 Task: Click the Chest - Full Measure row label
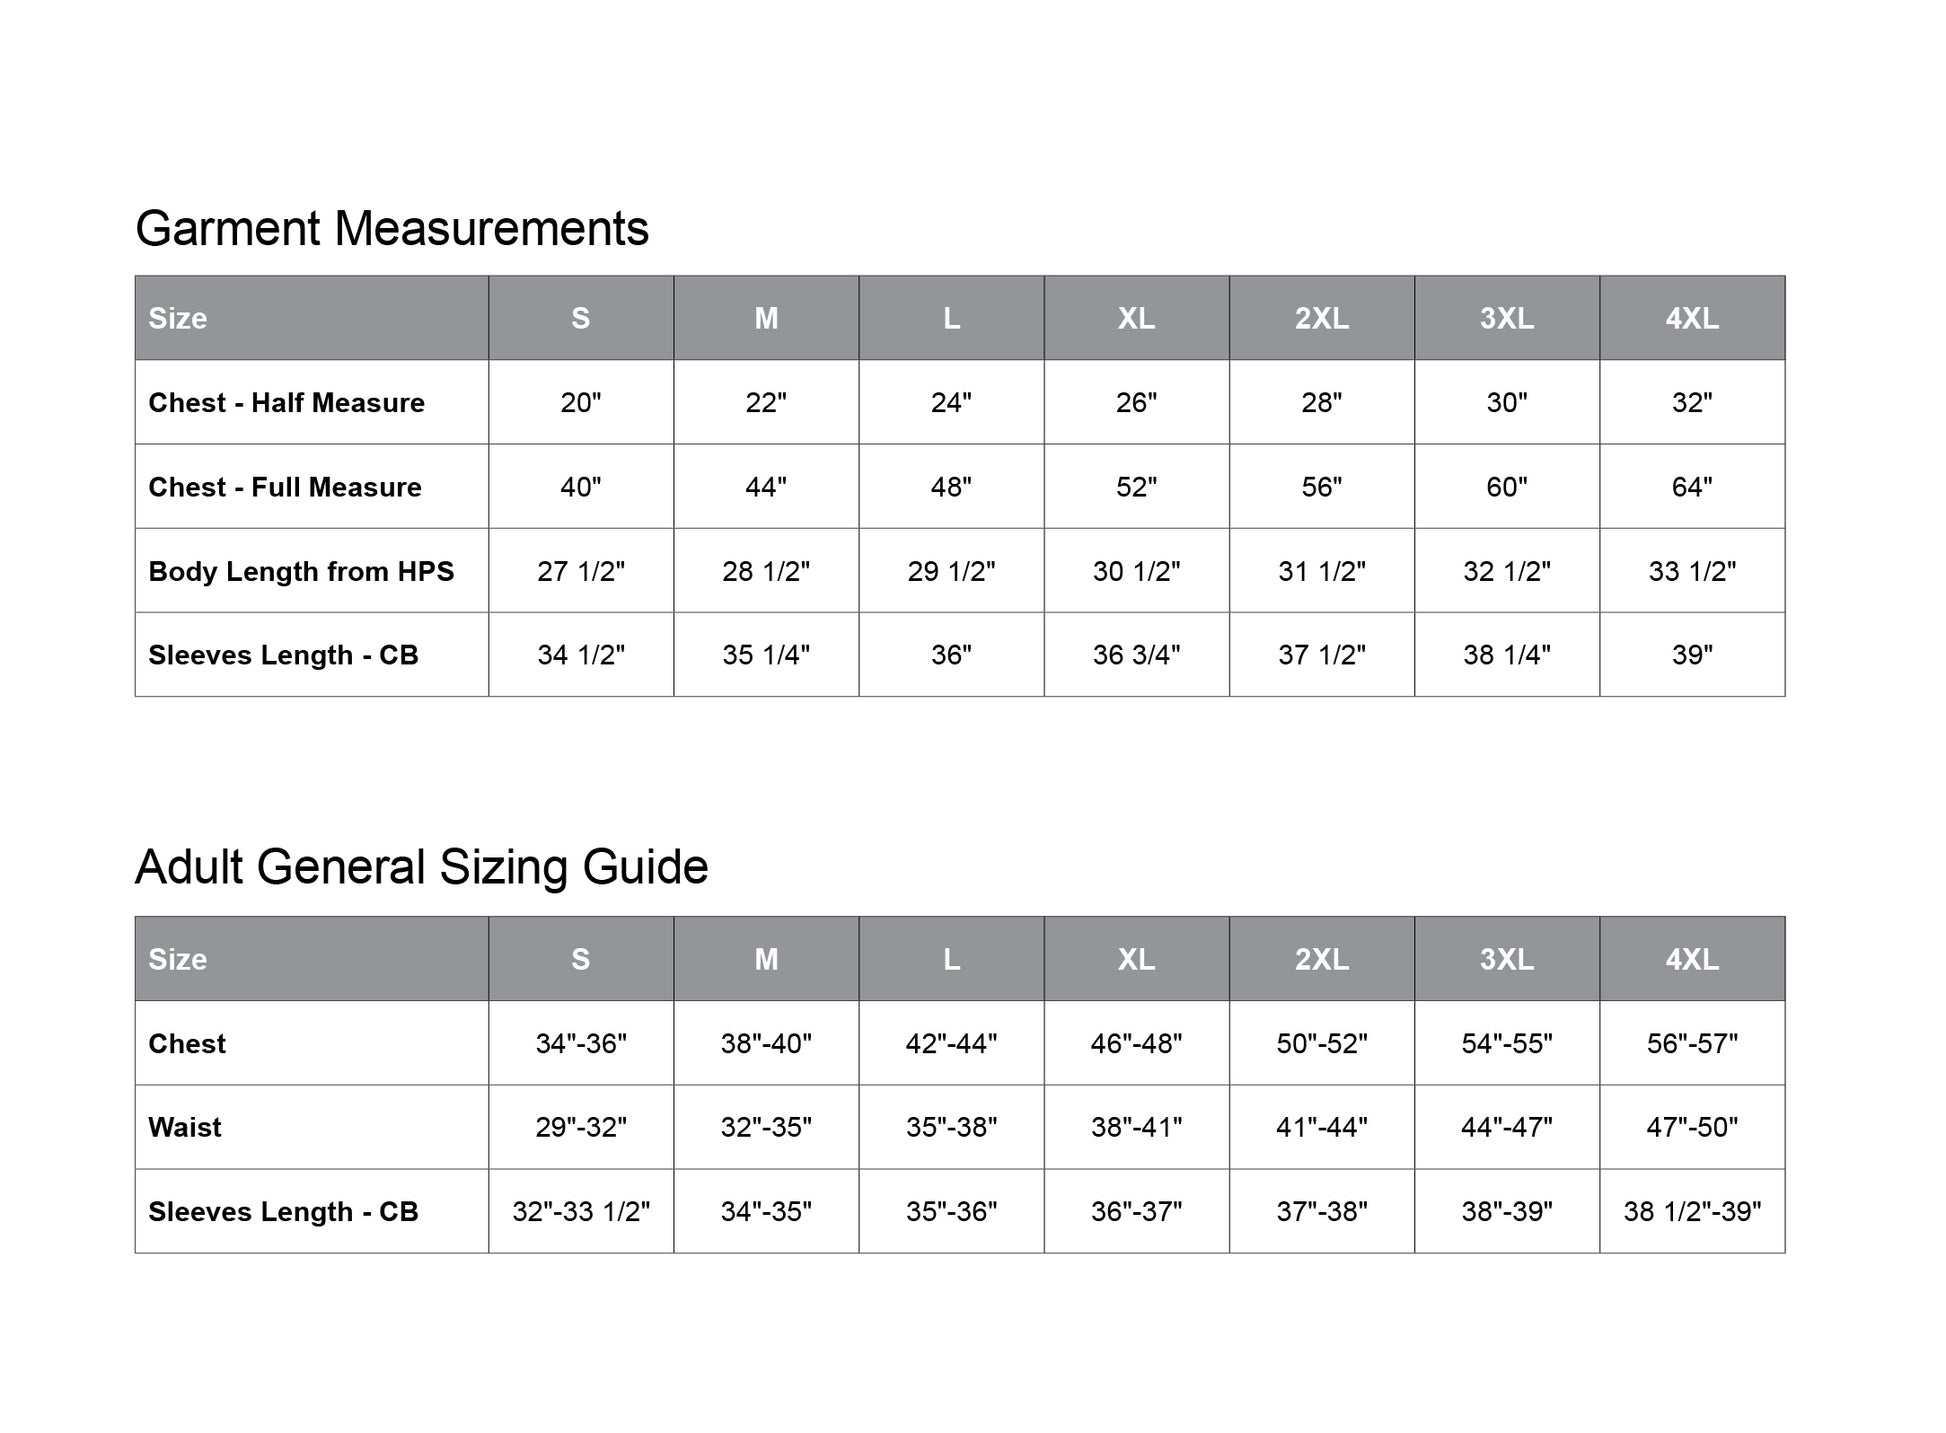coord(285,487)
